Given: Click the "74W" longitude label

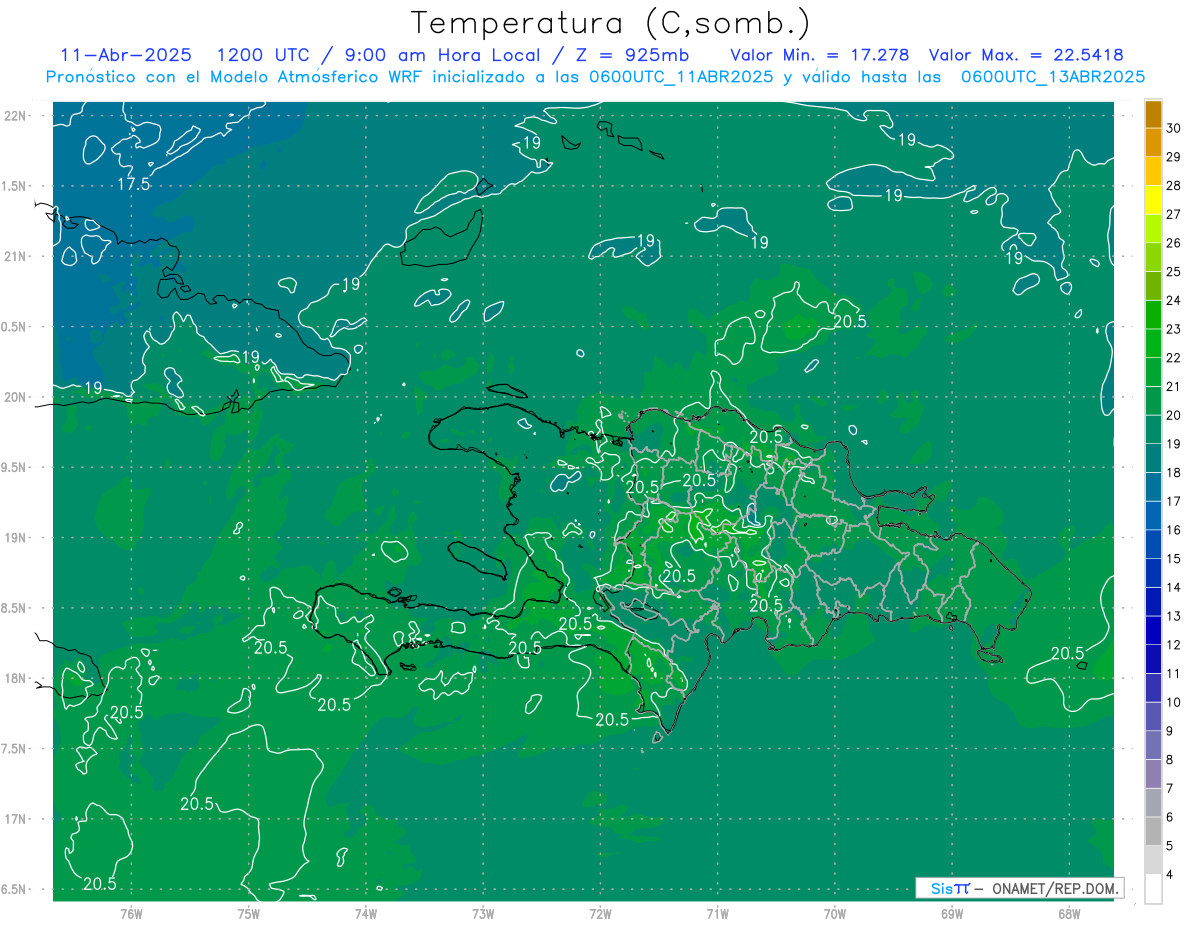Looking at the screenshot, I should [365, 913].
